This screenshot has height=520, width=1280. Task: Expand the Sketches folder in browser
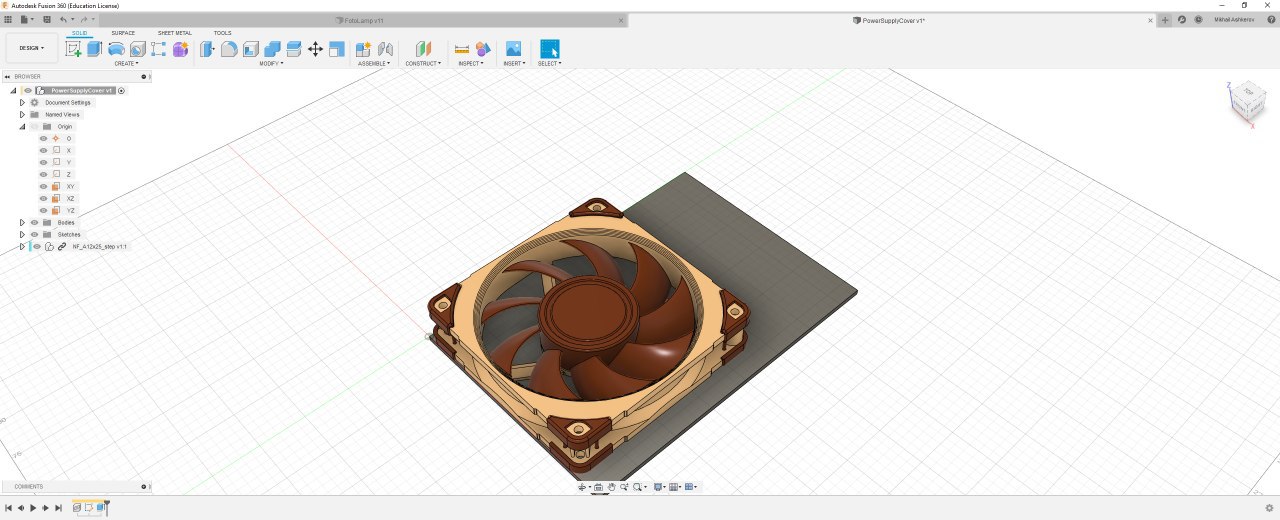tap(22, 234)
